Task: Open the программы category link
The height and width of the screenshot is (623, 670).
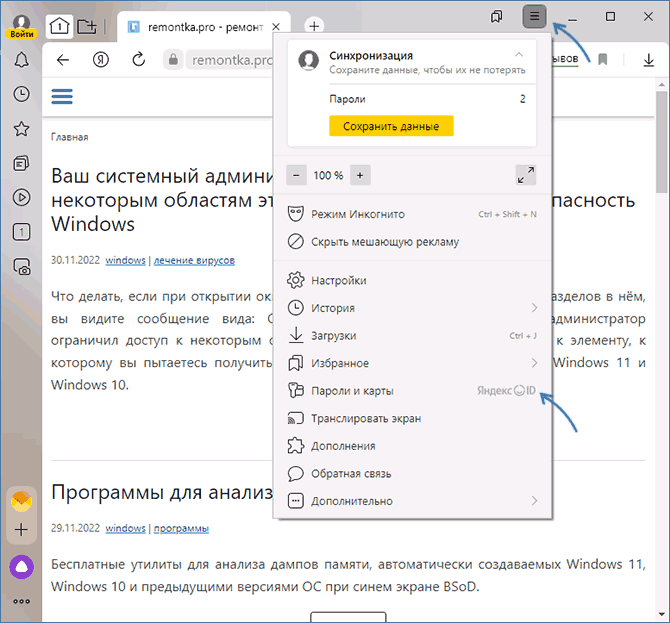Action: pos(181,528)
